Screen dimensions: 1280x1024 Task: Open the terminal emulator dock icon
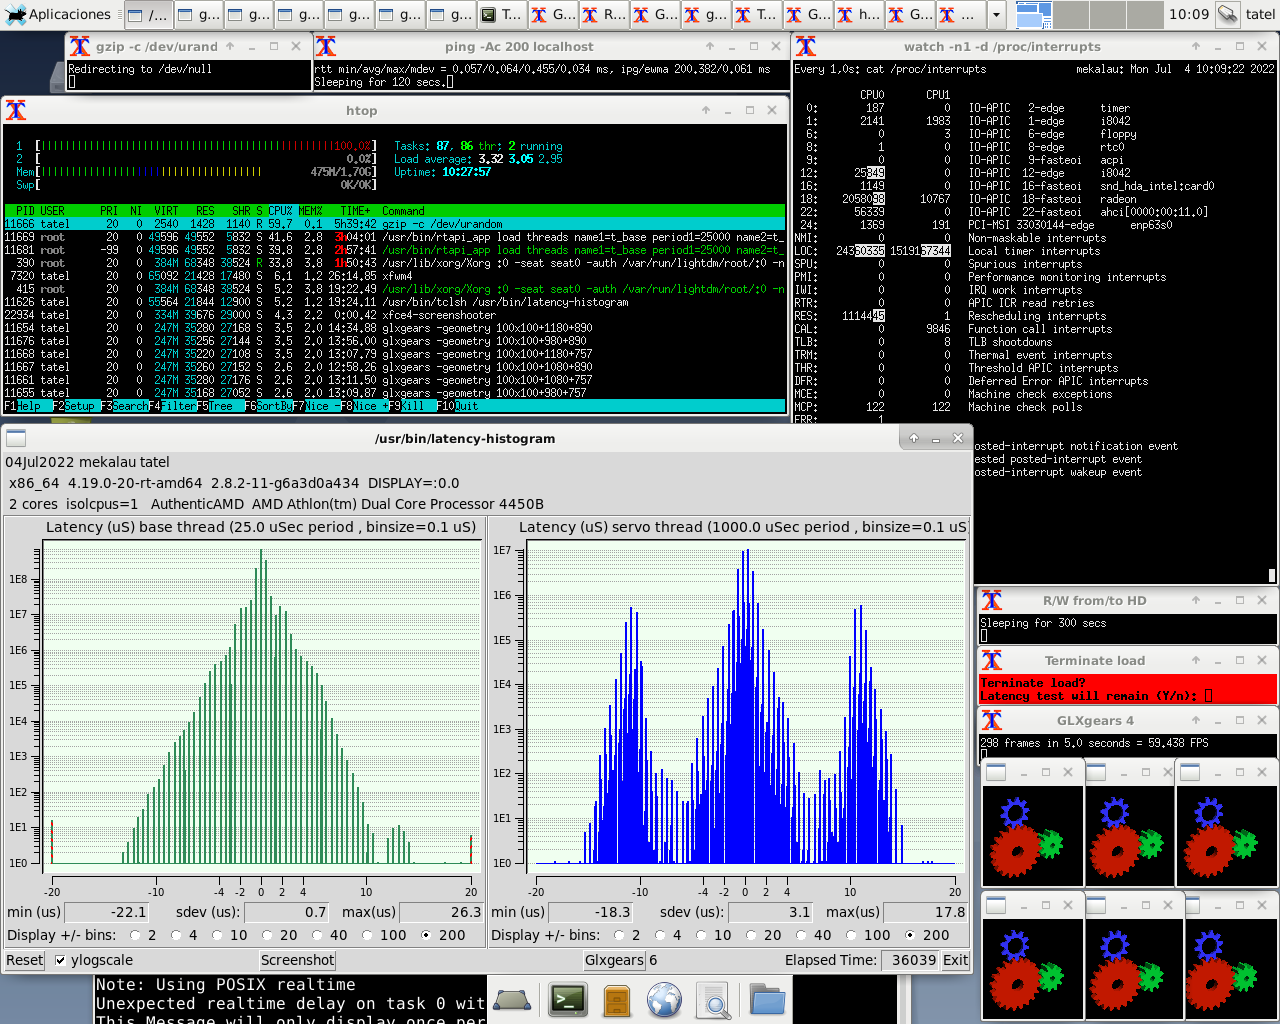click(x=568, y=1000)
